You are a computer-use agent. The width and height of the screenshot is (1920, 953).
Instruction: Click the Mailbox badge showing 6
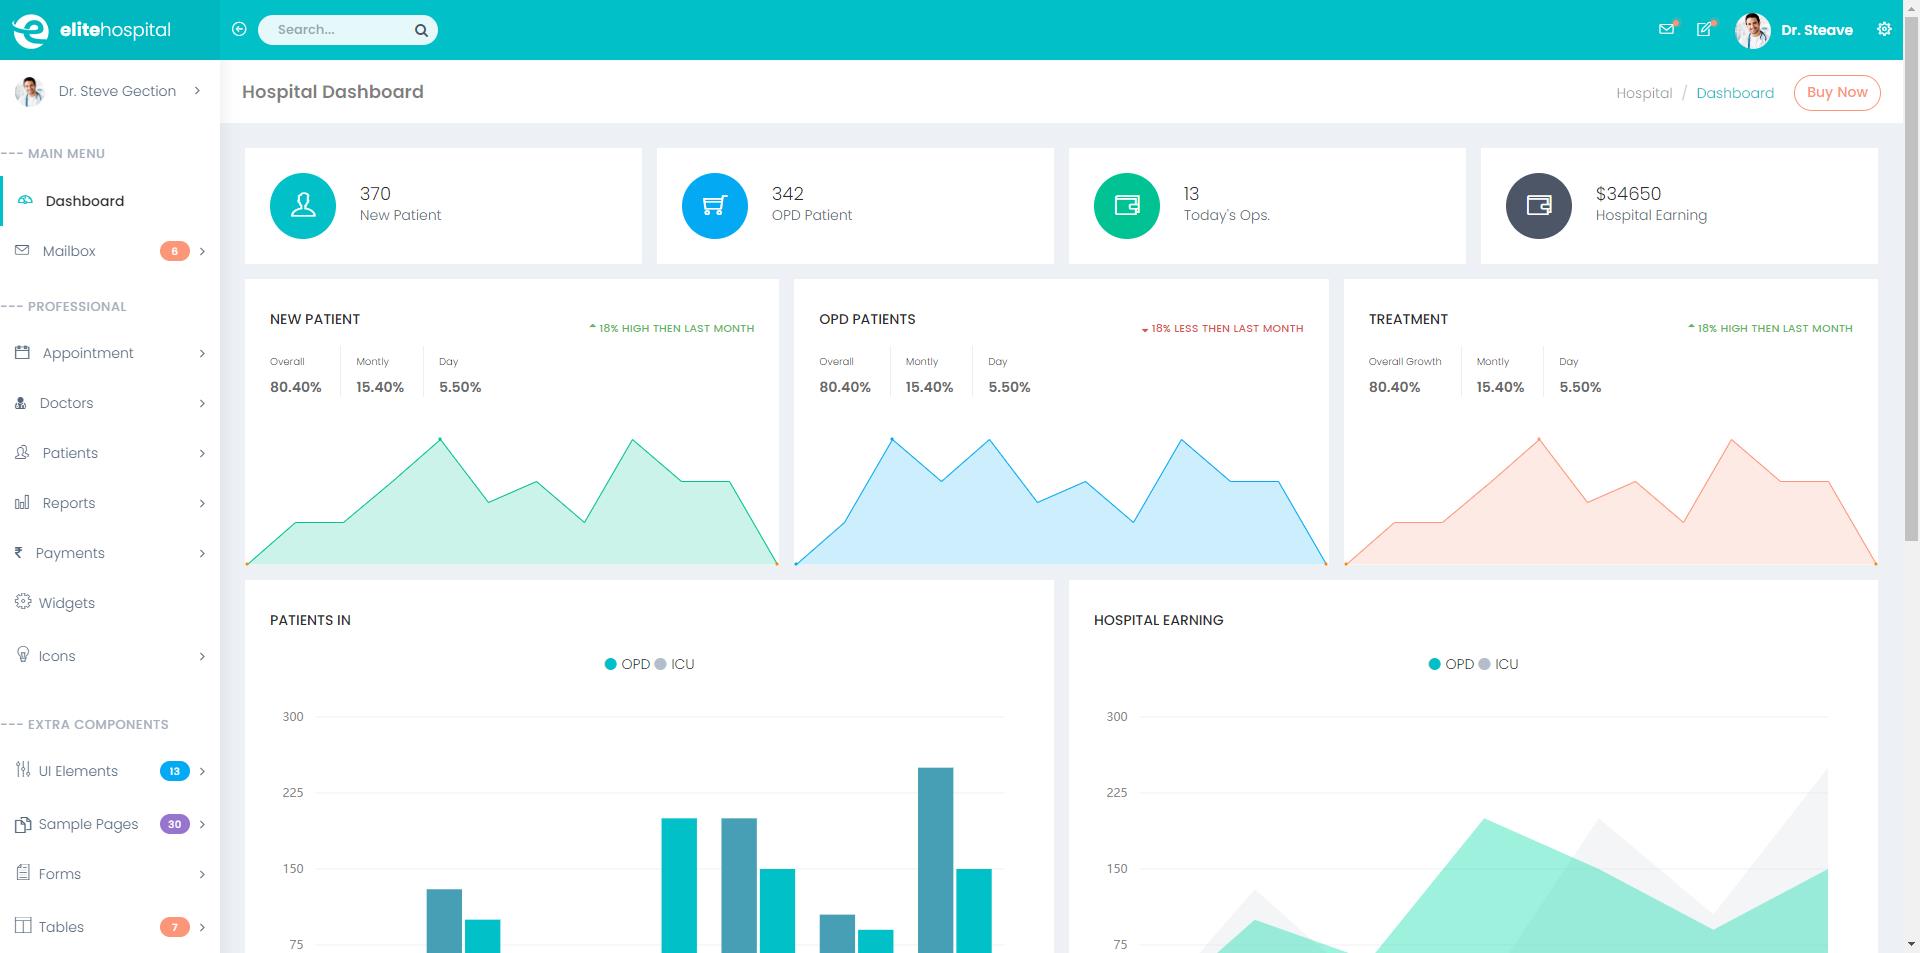coord(174,251)
